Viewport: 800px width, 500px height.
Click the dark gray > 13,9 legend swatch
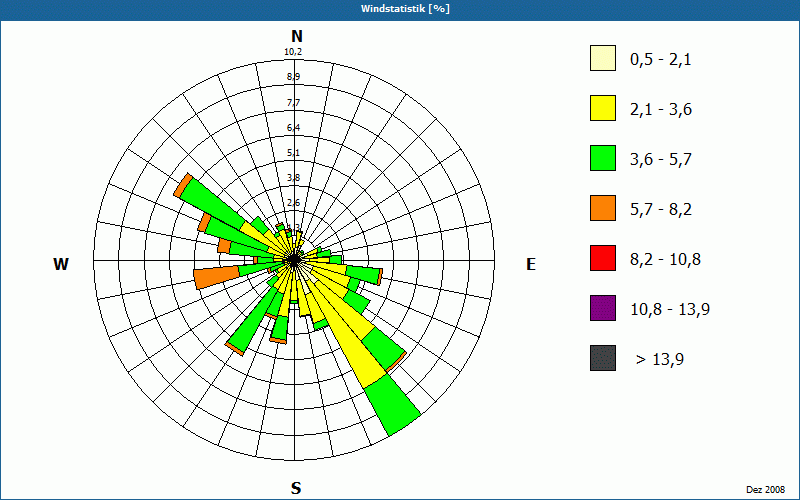(x=603, y=358)
